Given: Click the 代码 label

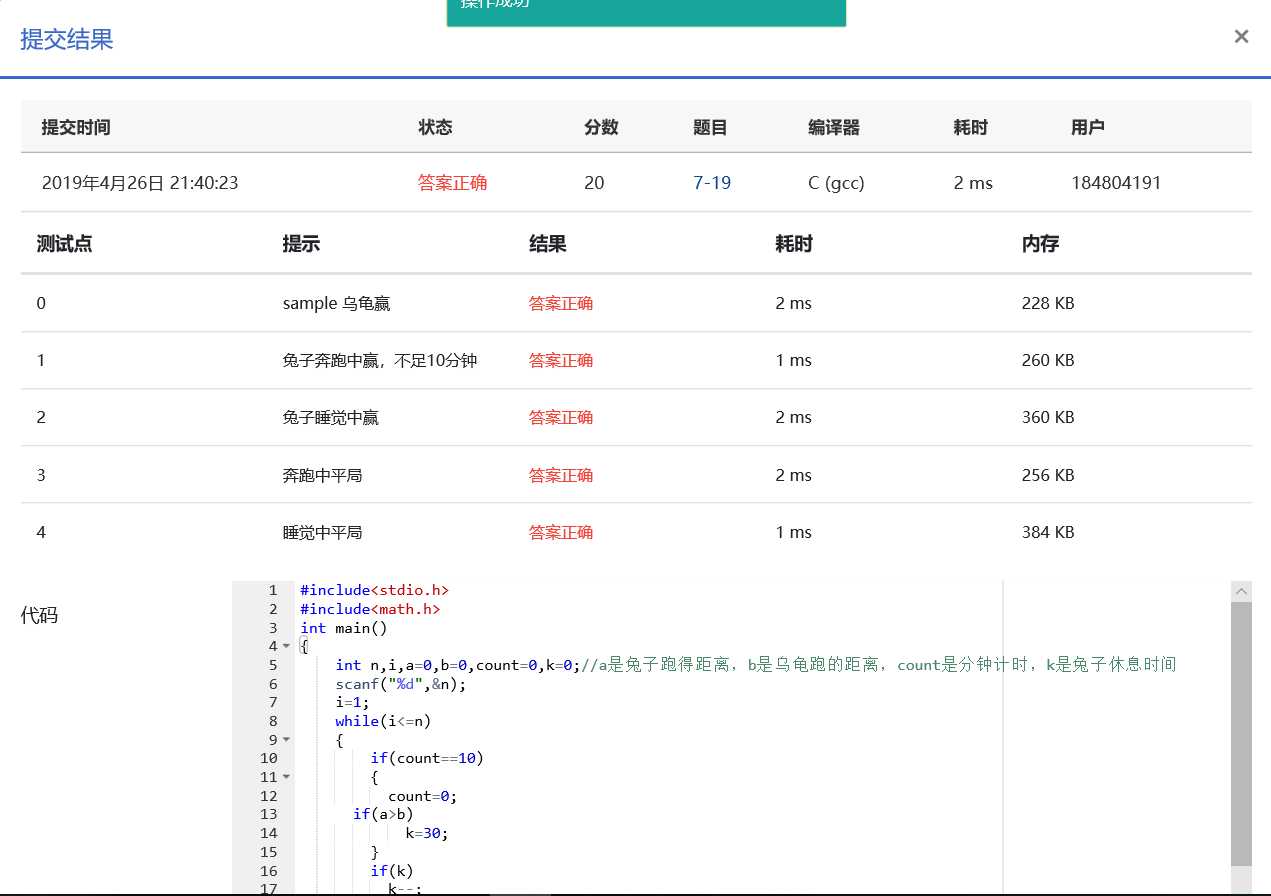Looking at the screenshot, I should coord(39,615).
